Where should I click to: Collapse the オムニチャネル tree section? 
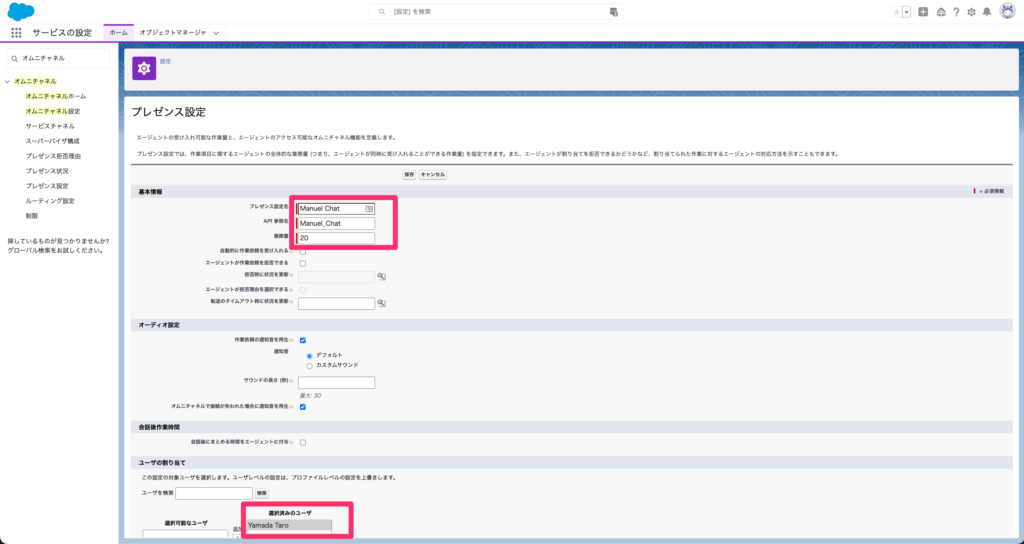pos(7,81)
